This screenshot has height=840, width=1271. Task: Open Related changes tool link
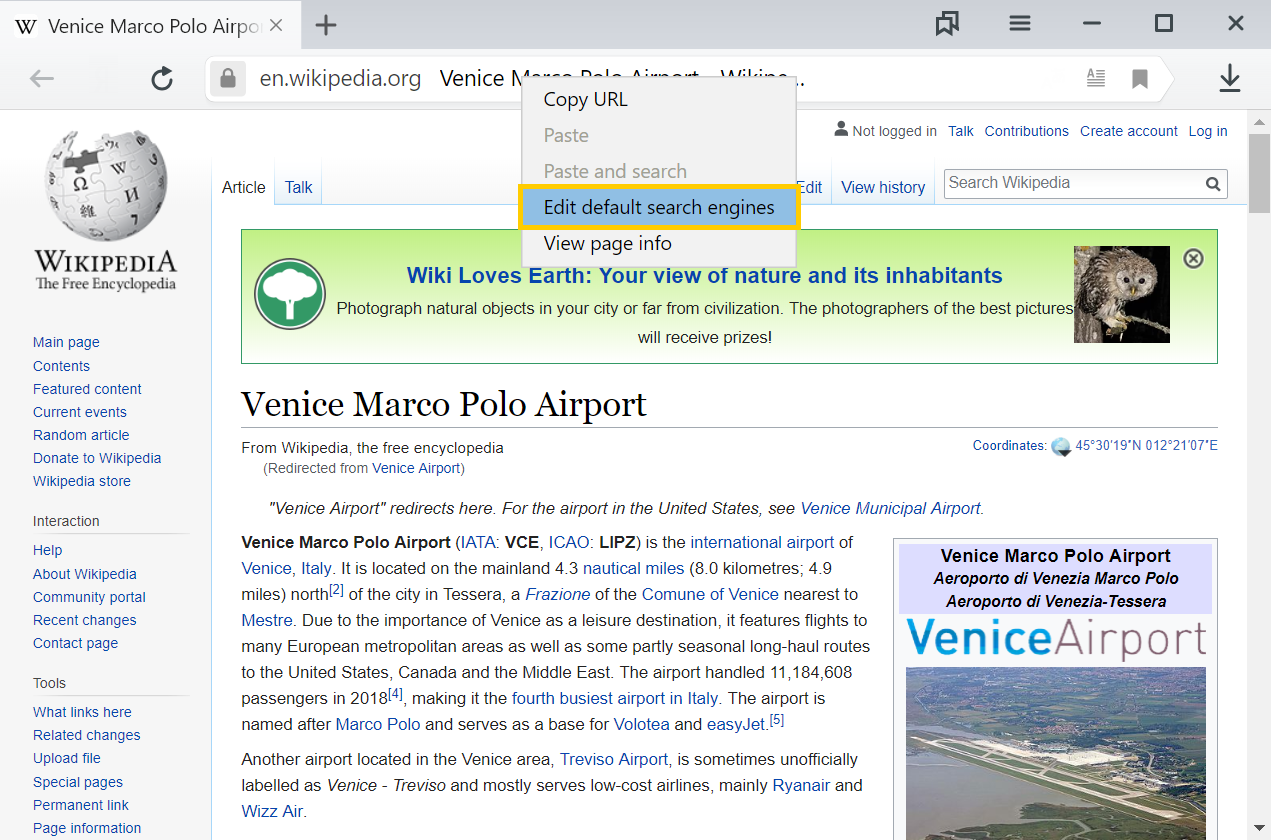pyautogui.click(x=86, y=735)
